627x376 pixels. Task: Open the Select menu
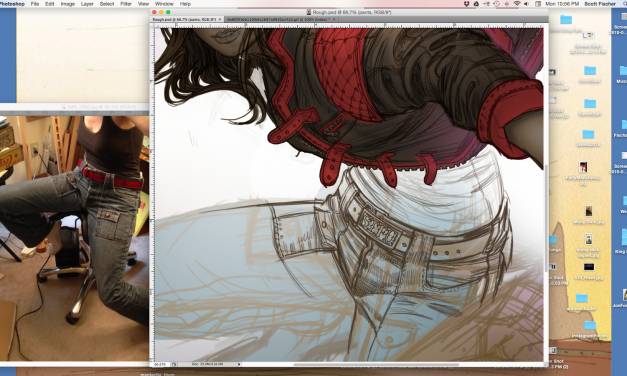(107, 4)
